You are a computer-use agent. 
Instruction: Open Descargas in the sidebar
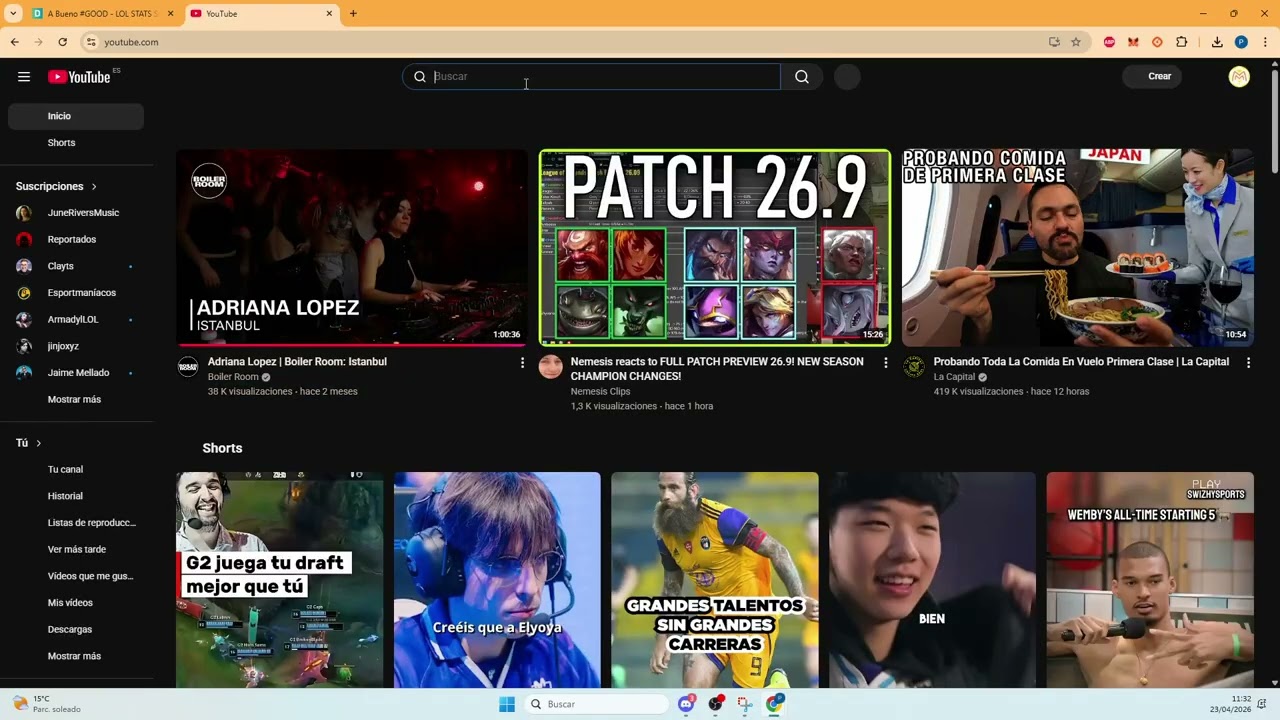pos(76,629)
